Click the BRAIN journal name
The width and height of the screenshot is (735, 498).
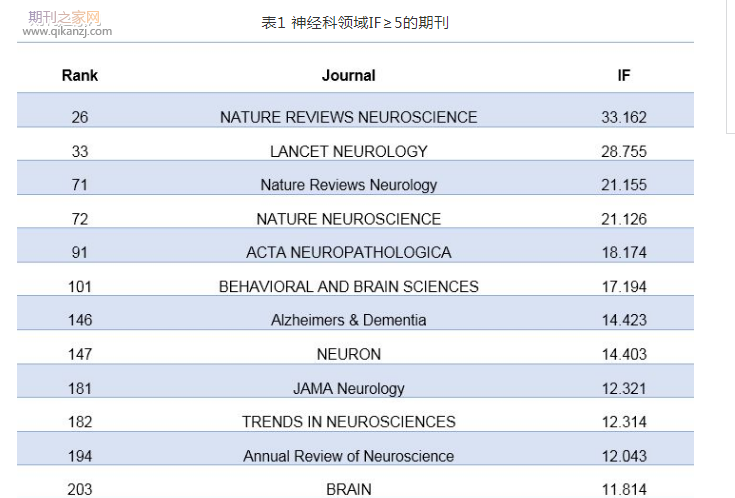click(349, 489)
